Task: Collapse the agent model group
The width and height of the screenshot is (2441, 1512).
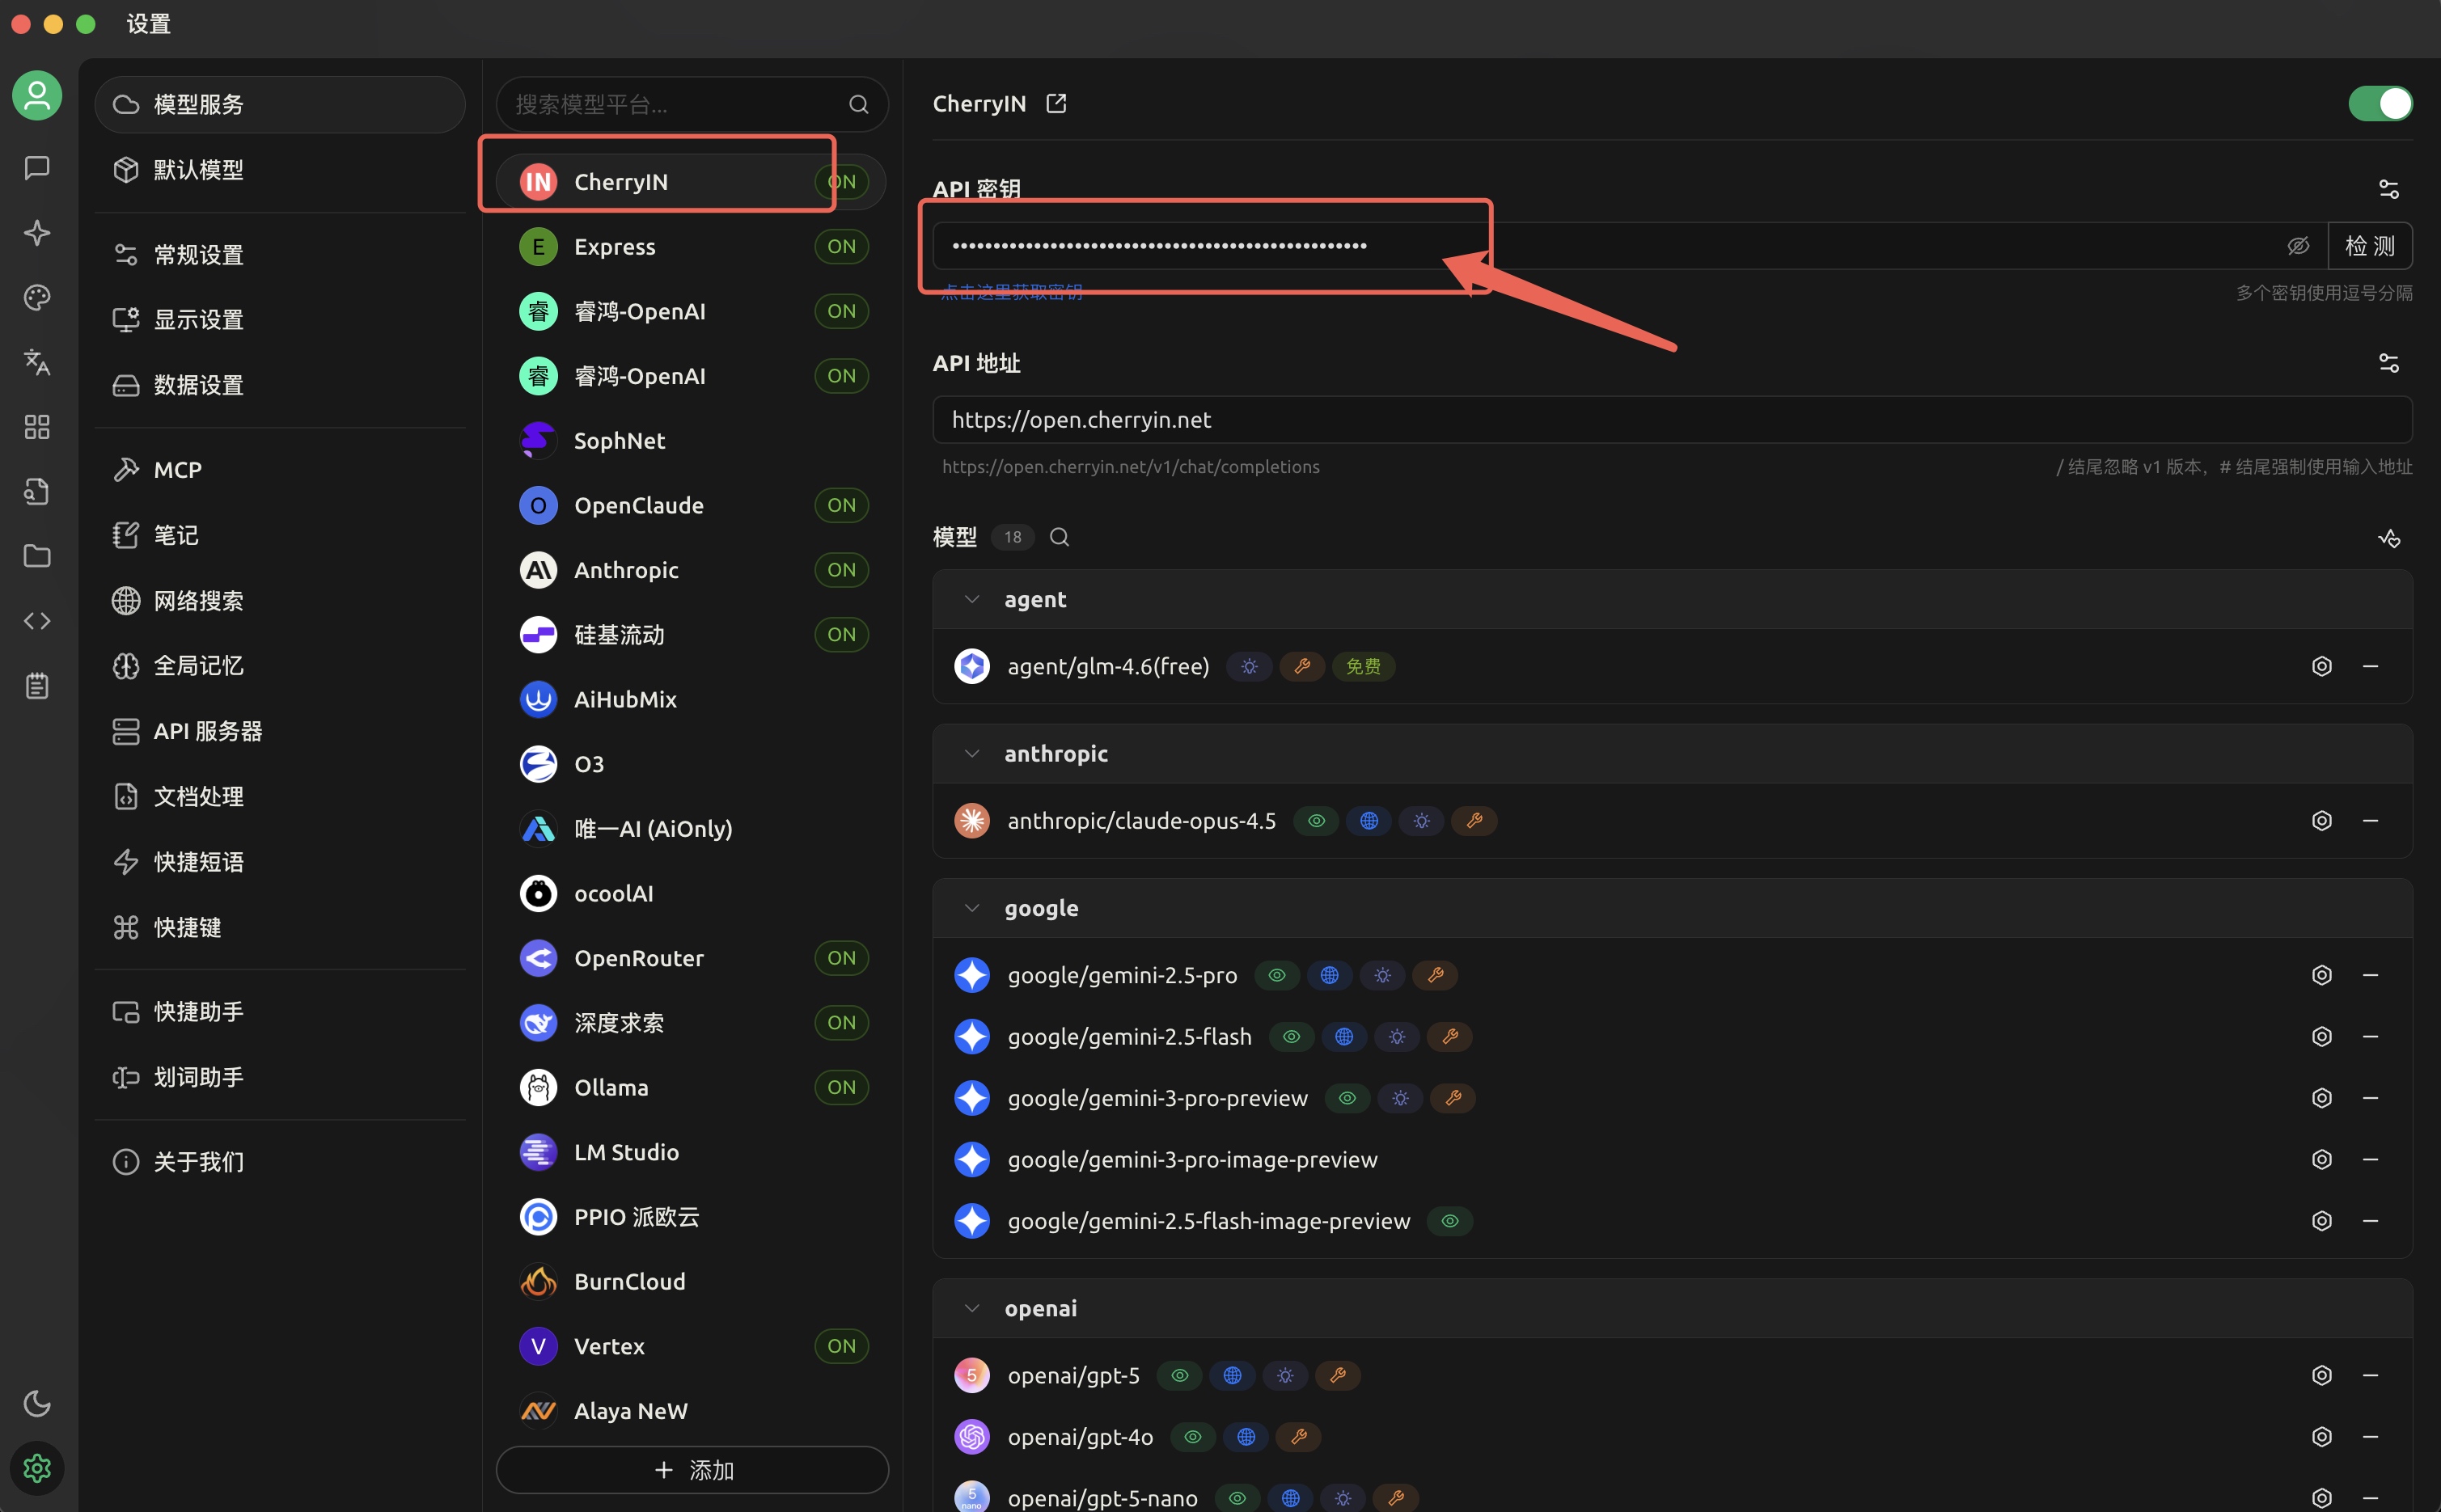Action: (971, 600)
